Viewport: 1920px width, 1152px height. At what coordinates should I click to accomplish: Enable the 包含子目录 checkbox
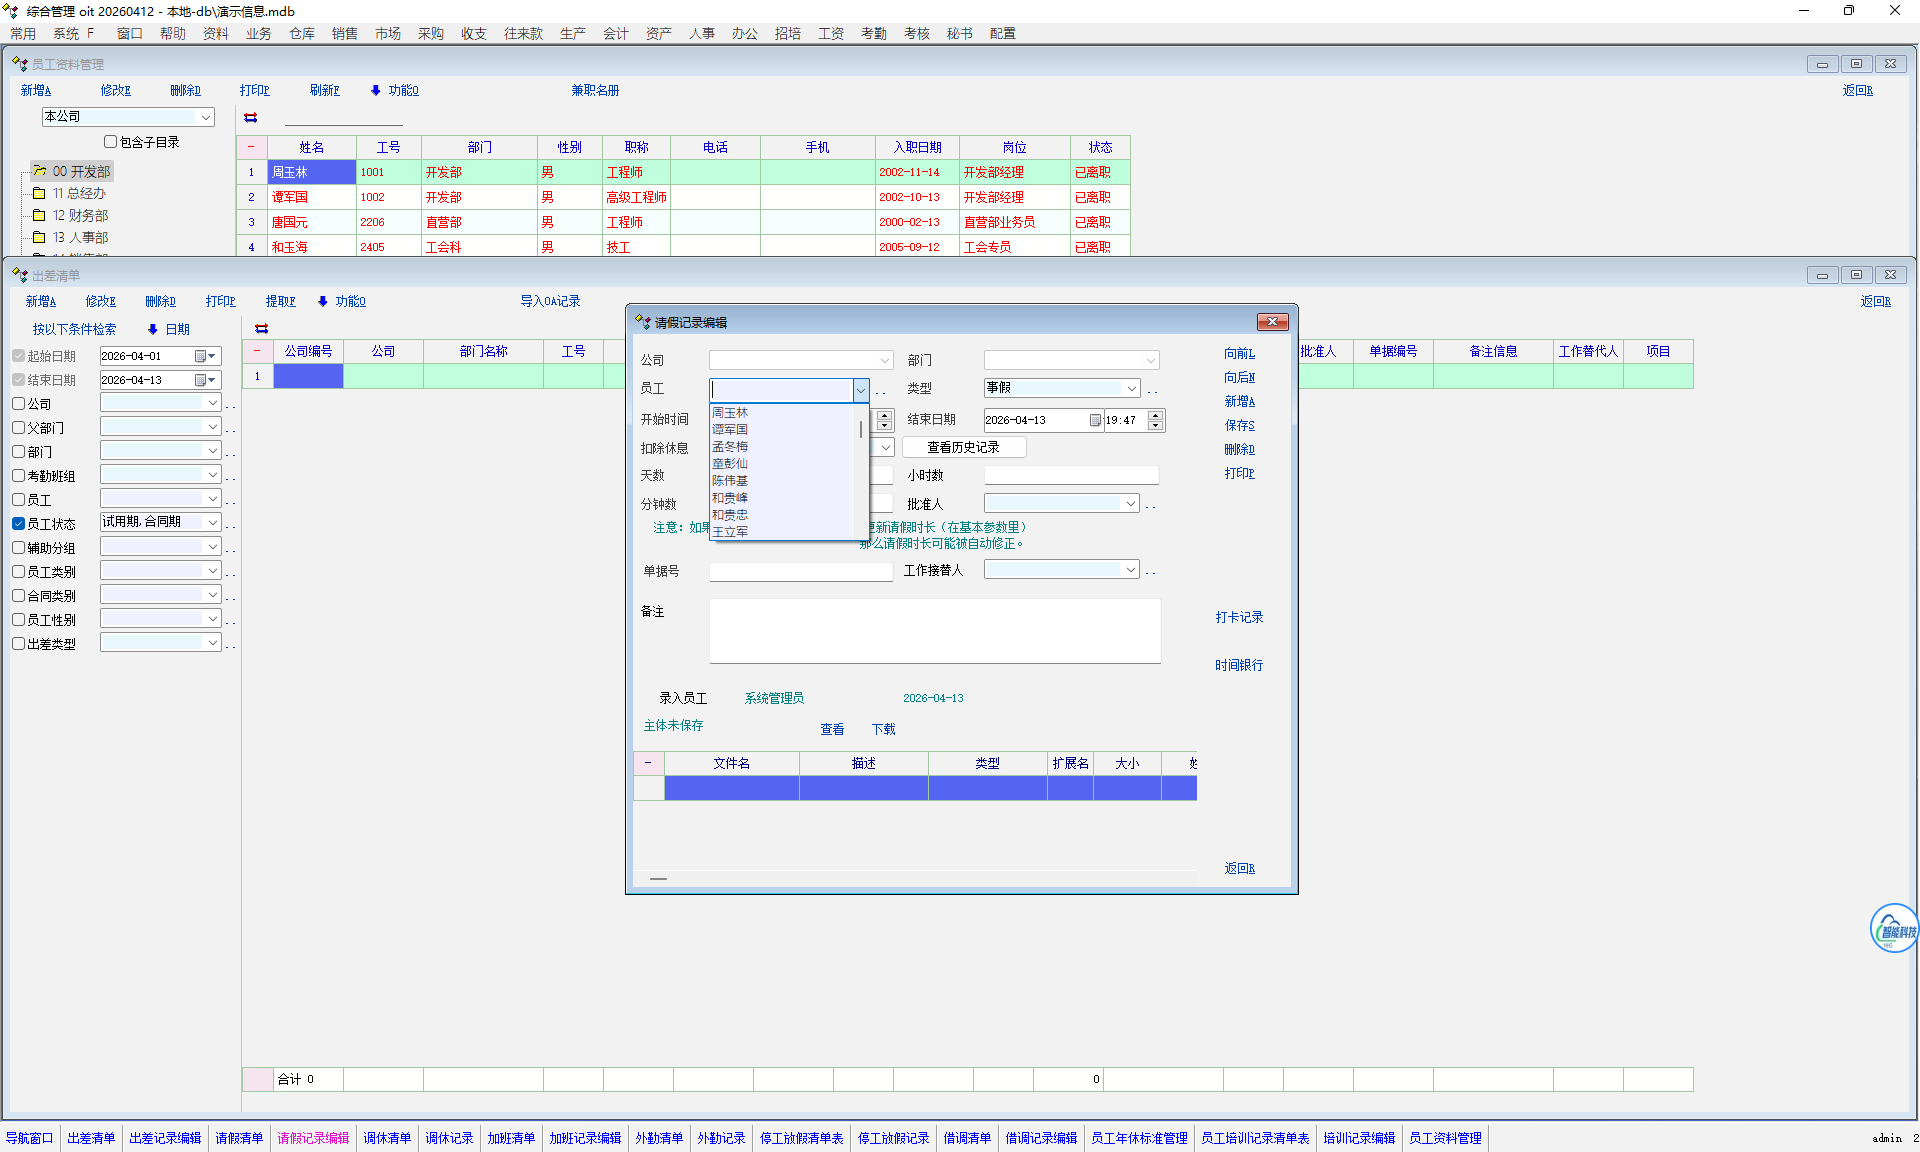(x=111, y=142)
